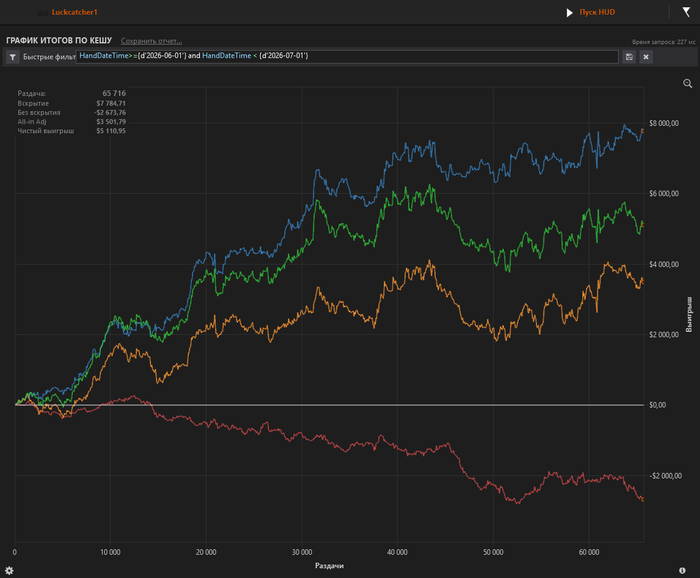Select the Чистый выигрыш legend row

tap(71, 131)
